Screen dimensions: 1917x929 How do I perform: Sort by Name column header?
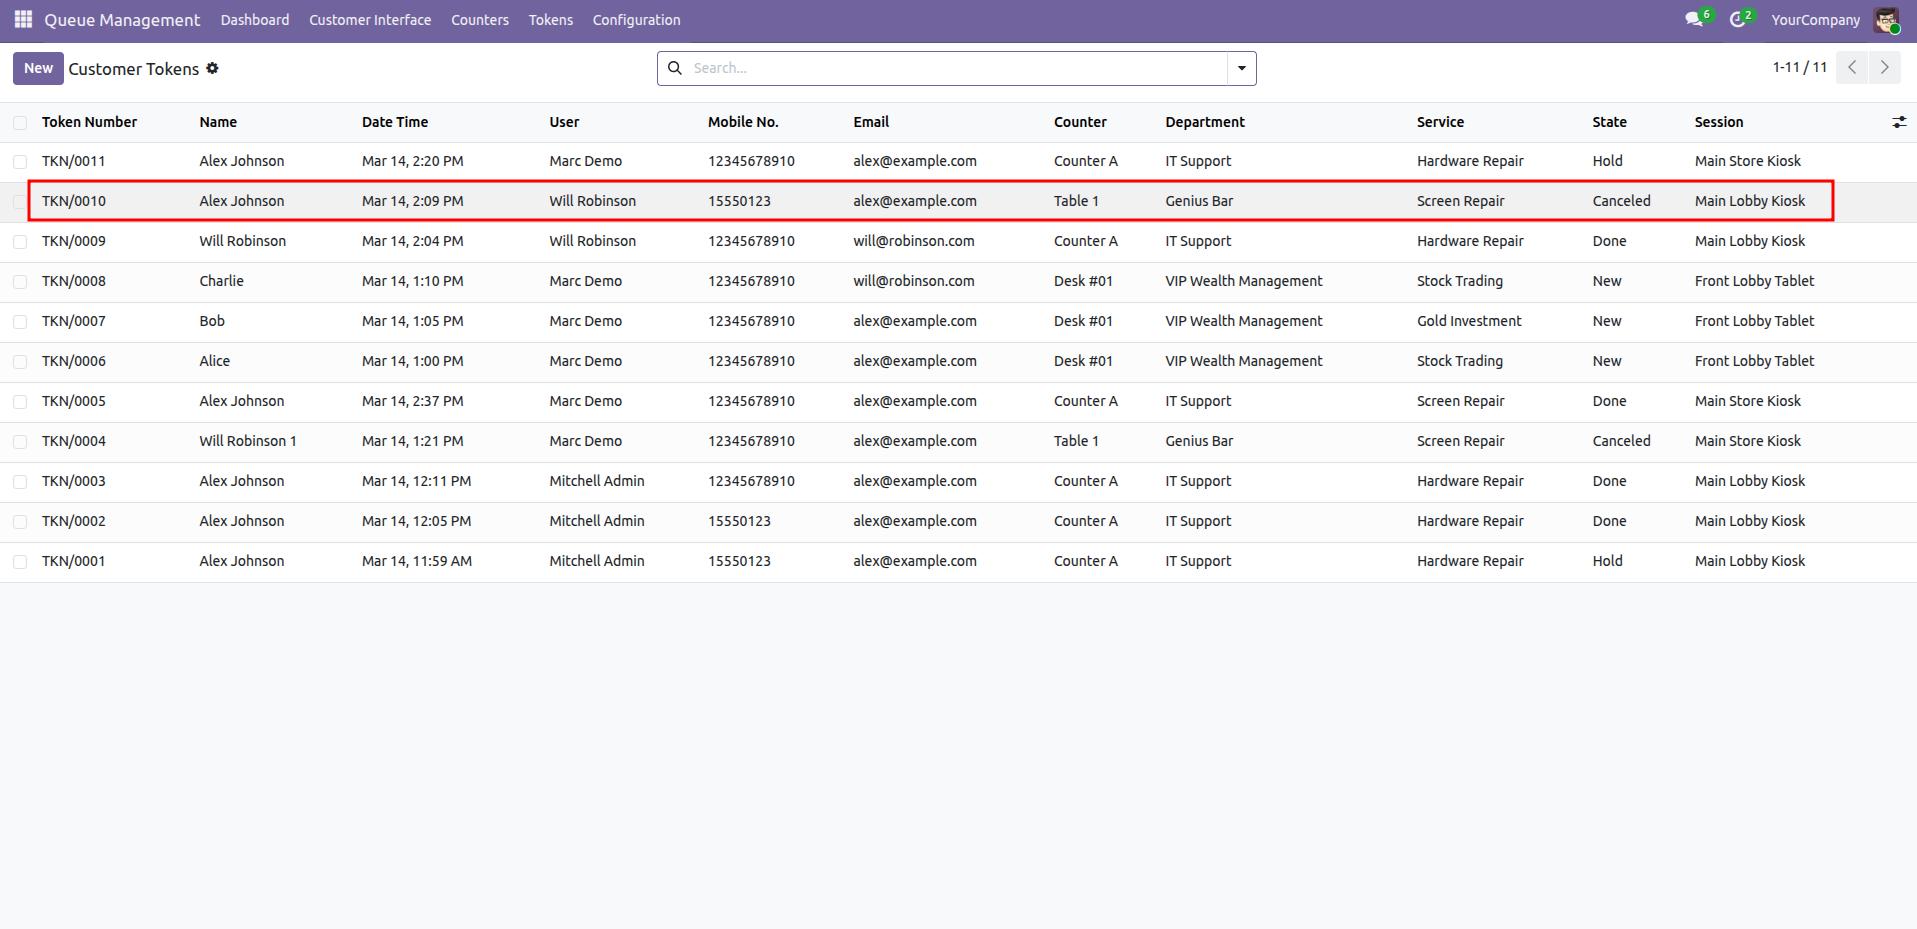click(218, 122)
